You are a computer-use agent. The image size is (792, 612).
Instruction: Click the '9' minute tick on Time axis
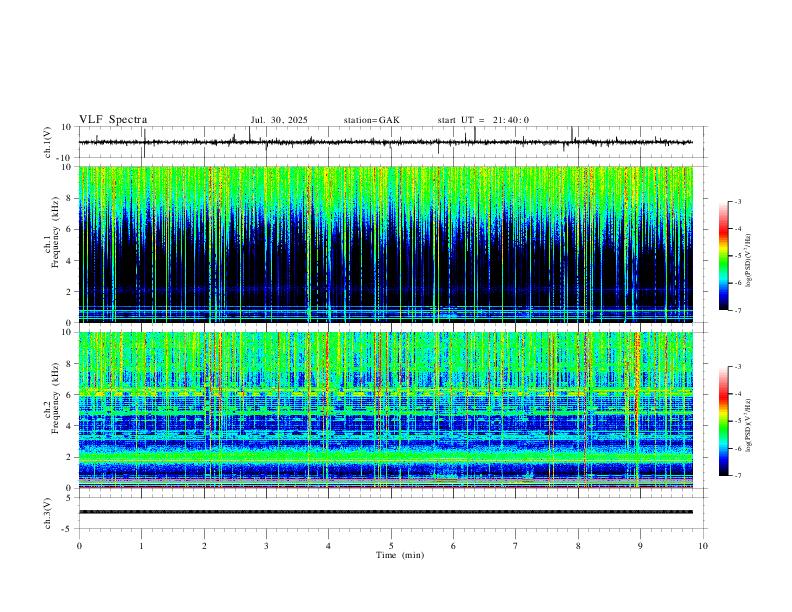pyautogui.click(x=640, y=546)
